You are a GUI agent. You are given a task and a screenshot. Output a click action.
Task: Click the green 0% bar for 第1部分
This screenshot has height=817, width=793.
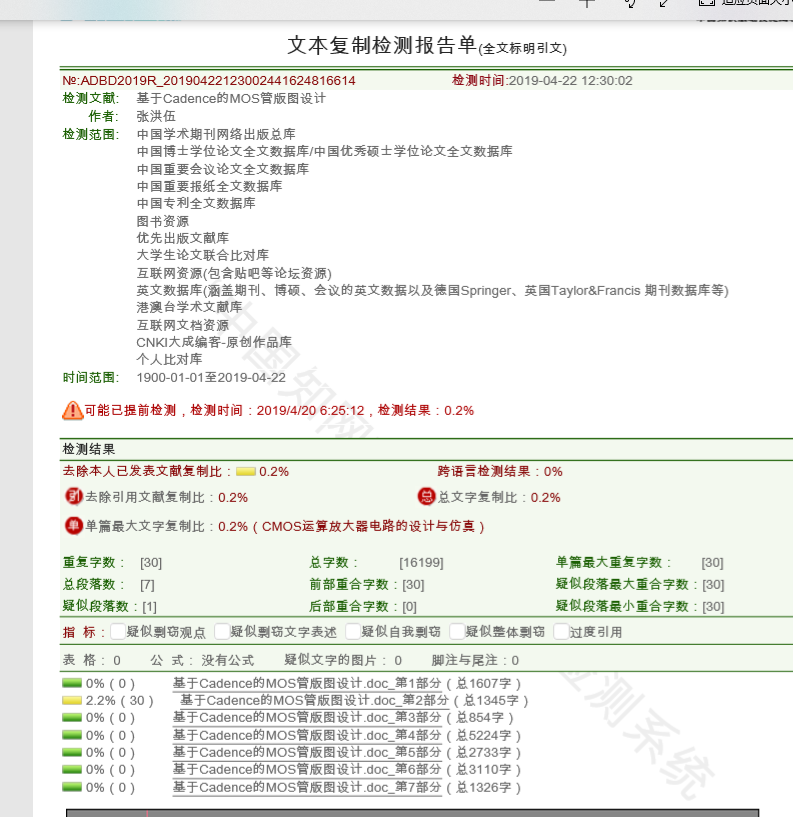72,683
